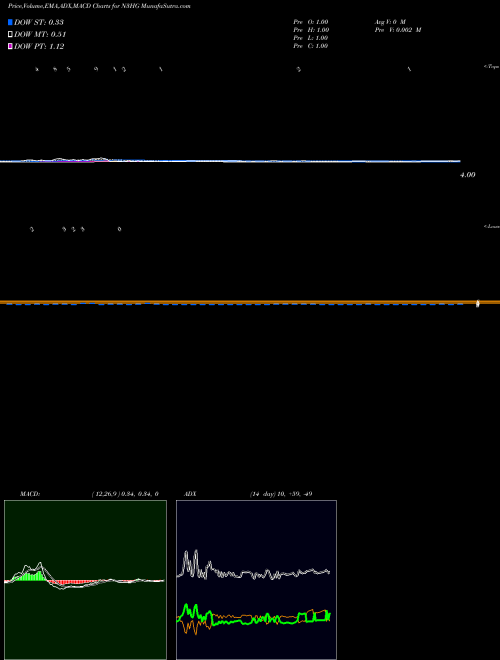Click the MACD panel title label
This screenshot has height=660, width=500.
click(30, 494)
